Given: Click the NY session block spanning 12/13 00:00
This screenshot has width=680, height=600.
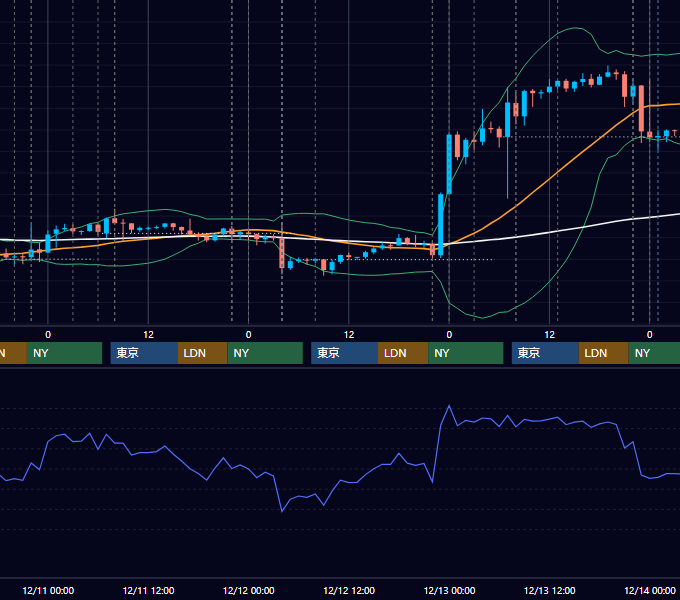Looking at the screenshot, I should tap(466, 353).
